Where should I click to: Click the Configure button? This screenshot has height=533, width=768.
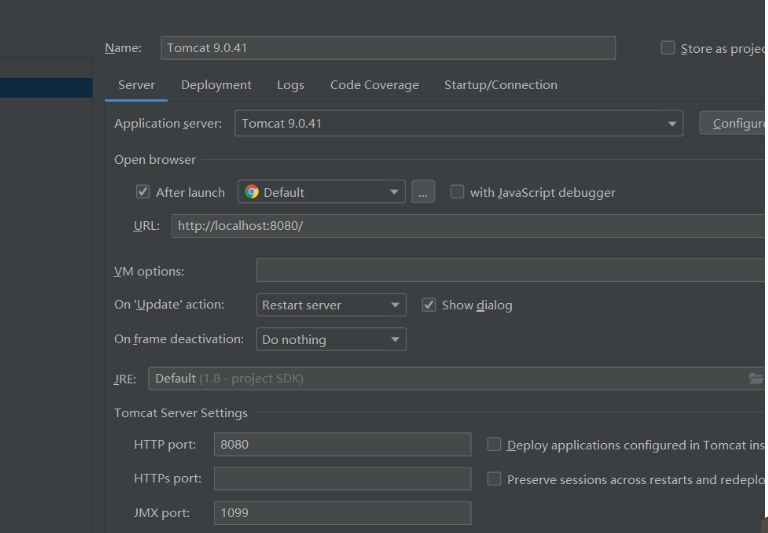tap(733, 123)
